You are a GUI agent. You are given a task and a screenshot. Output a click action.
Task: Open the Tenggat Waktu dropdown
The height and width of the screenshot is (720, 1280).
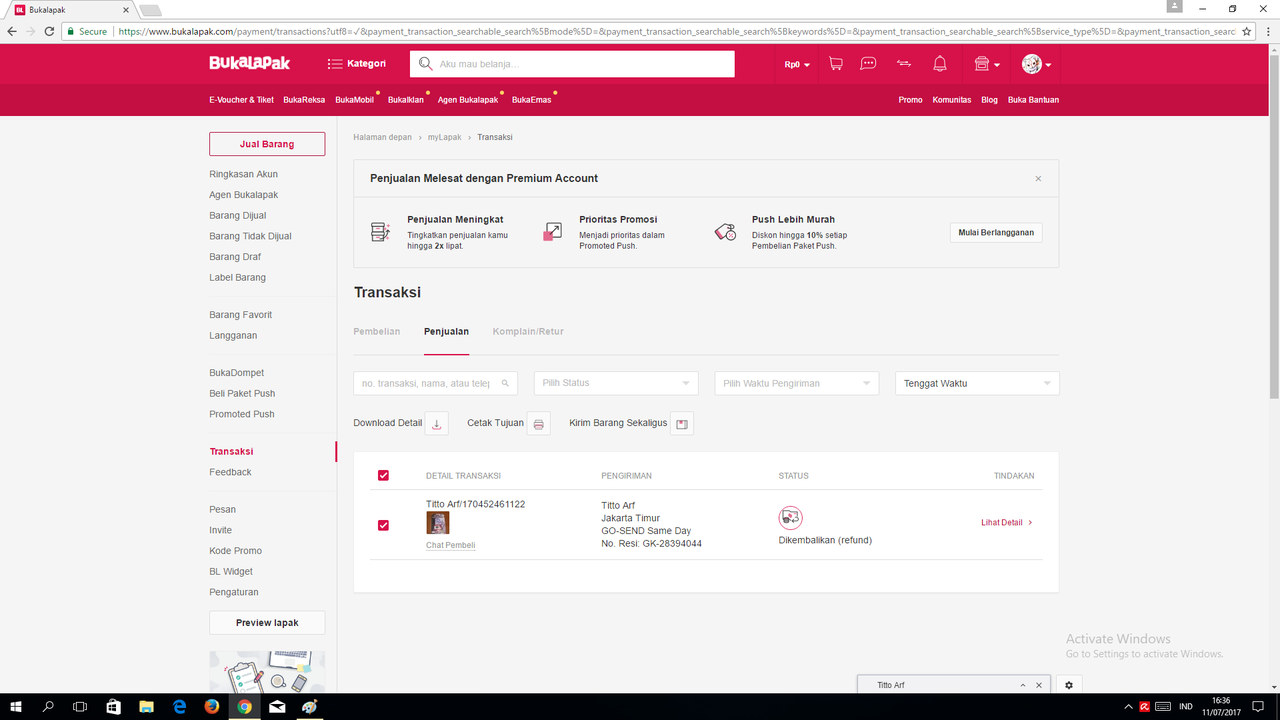tap(977, 383)
